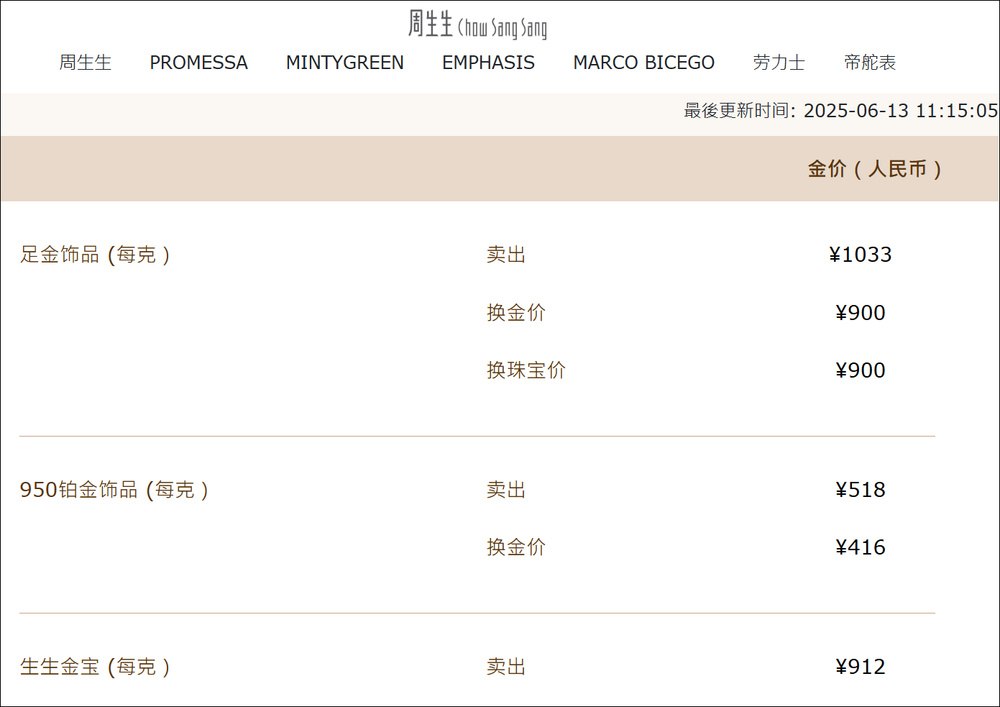Select MINTYGREEN in the navigation
The height and width of the screenshot is (707, 1000).
[x=344, y=62]
